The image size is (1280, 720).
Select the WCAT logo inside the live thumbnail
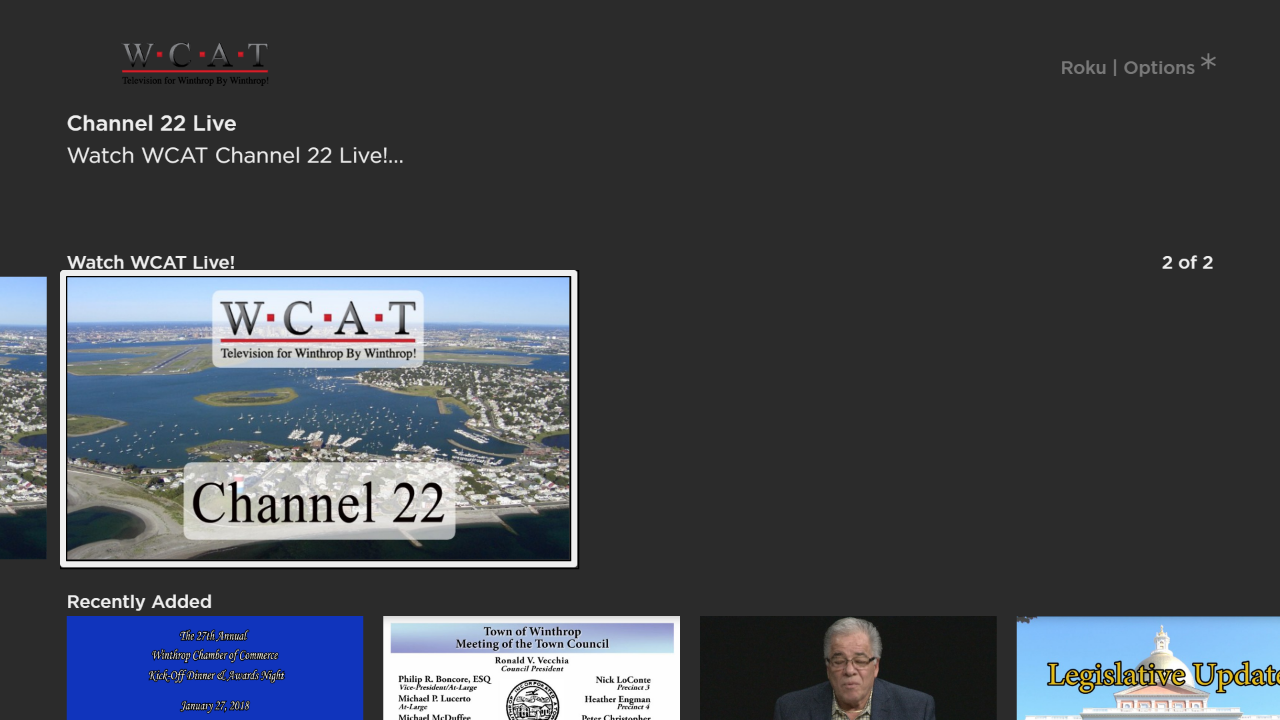318,330
